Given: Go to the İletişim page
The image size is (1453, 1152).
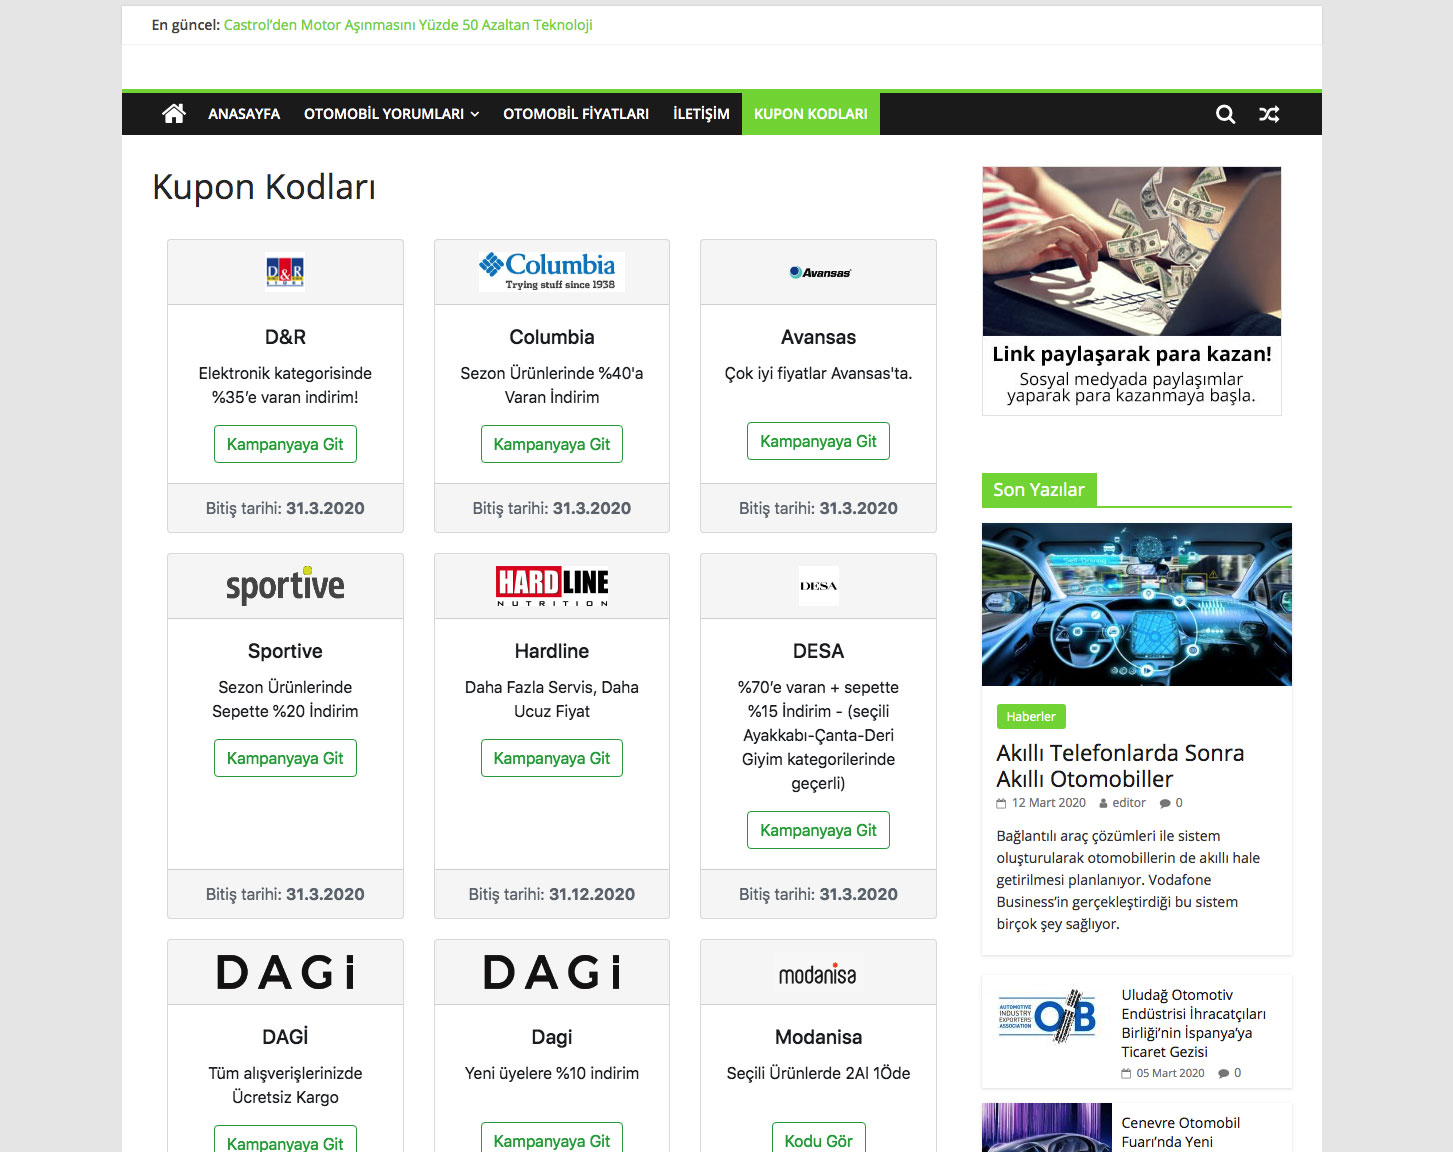Looking at the screenshot, I should [x=701, y=114].
